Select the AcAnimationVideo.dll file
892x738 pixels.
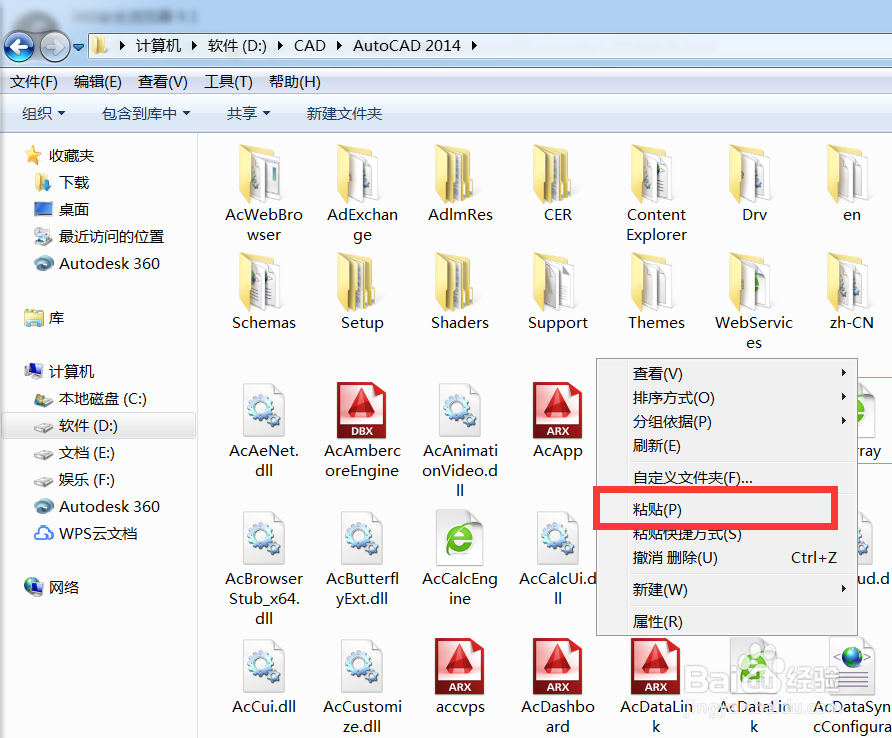[460, 439]
